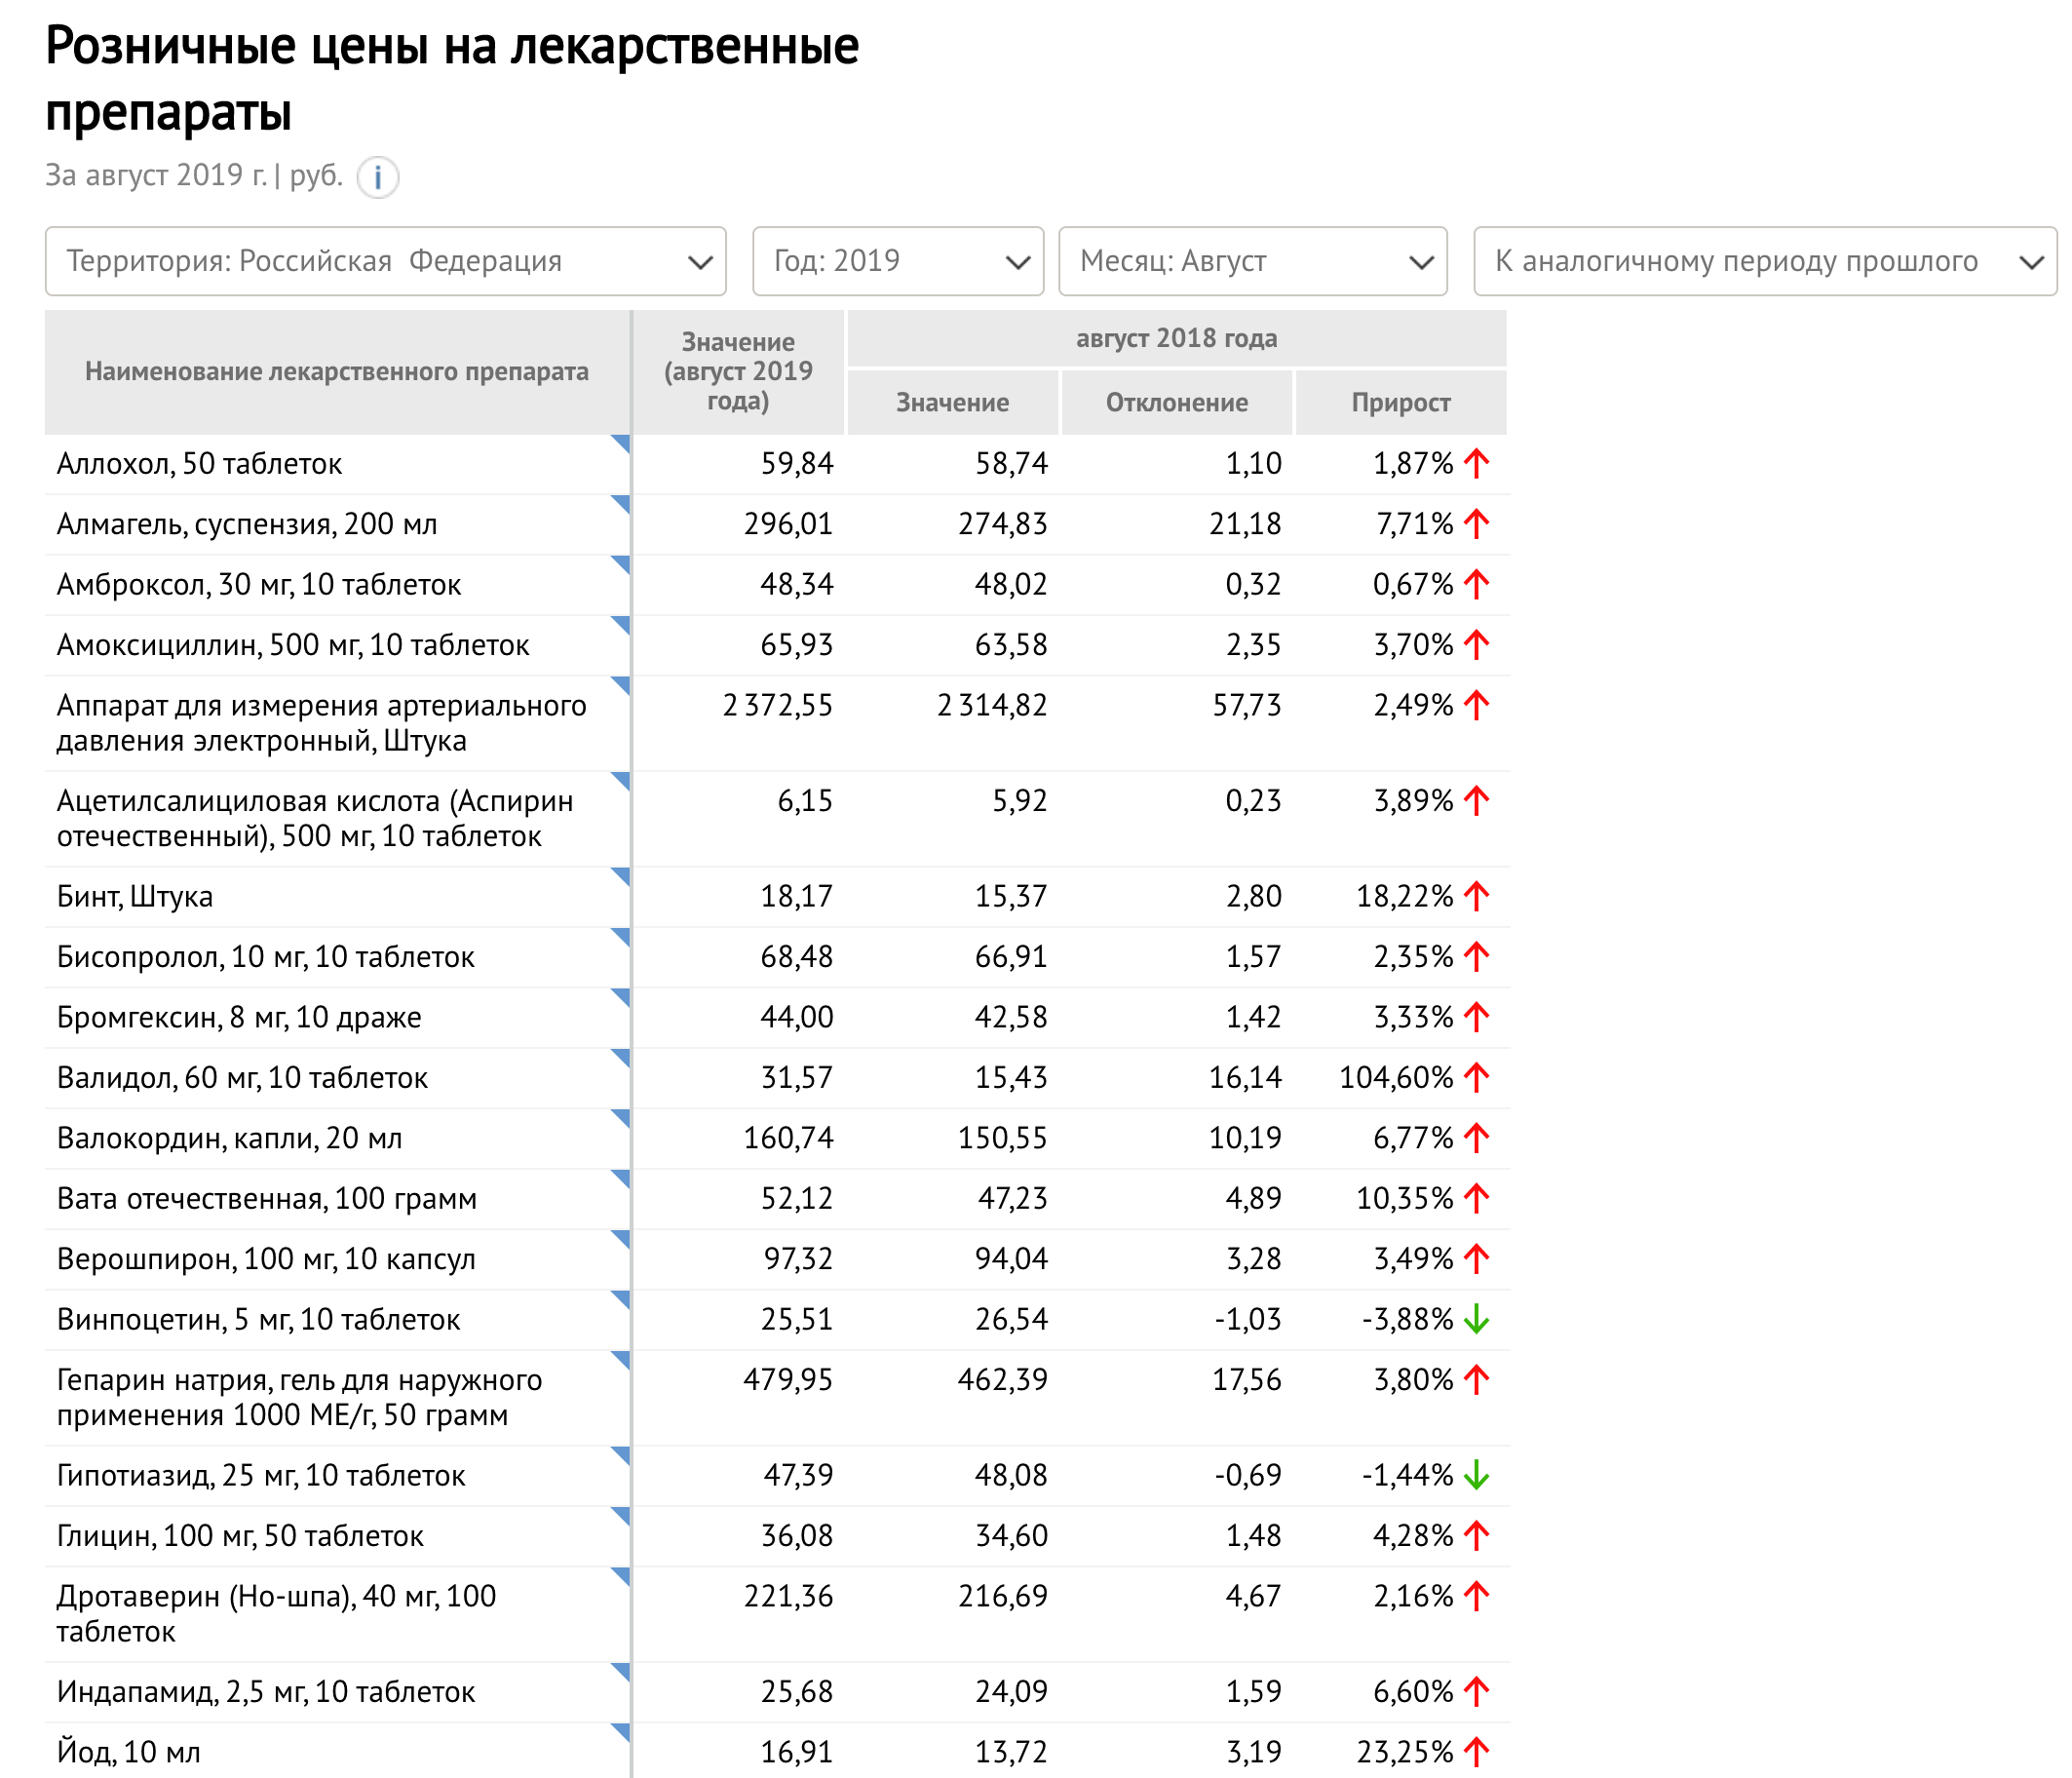Click blue corner marker on Йод row
This screenshot has width=2072, height=1778.
[622, 1730]
